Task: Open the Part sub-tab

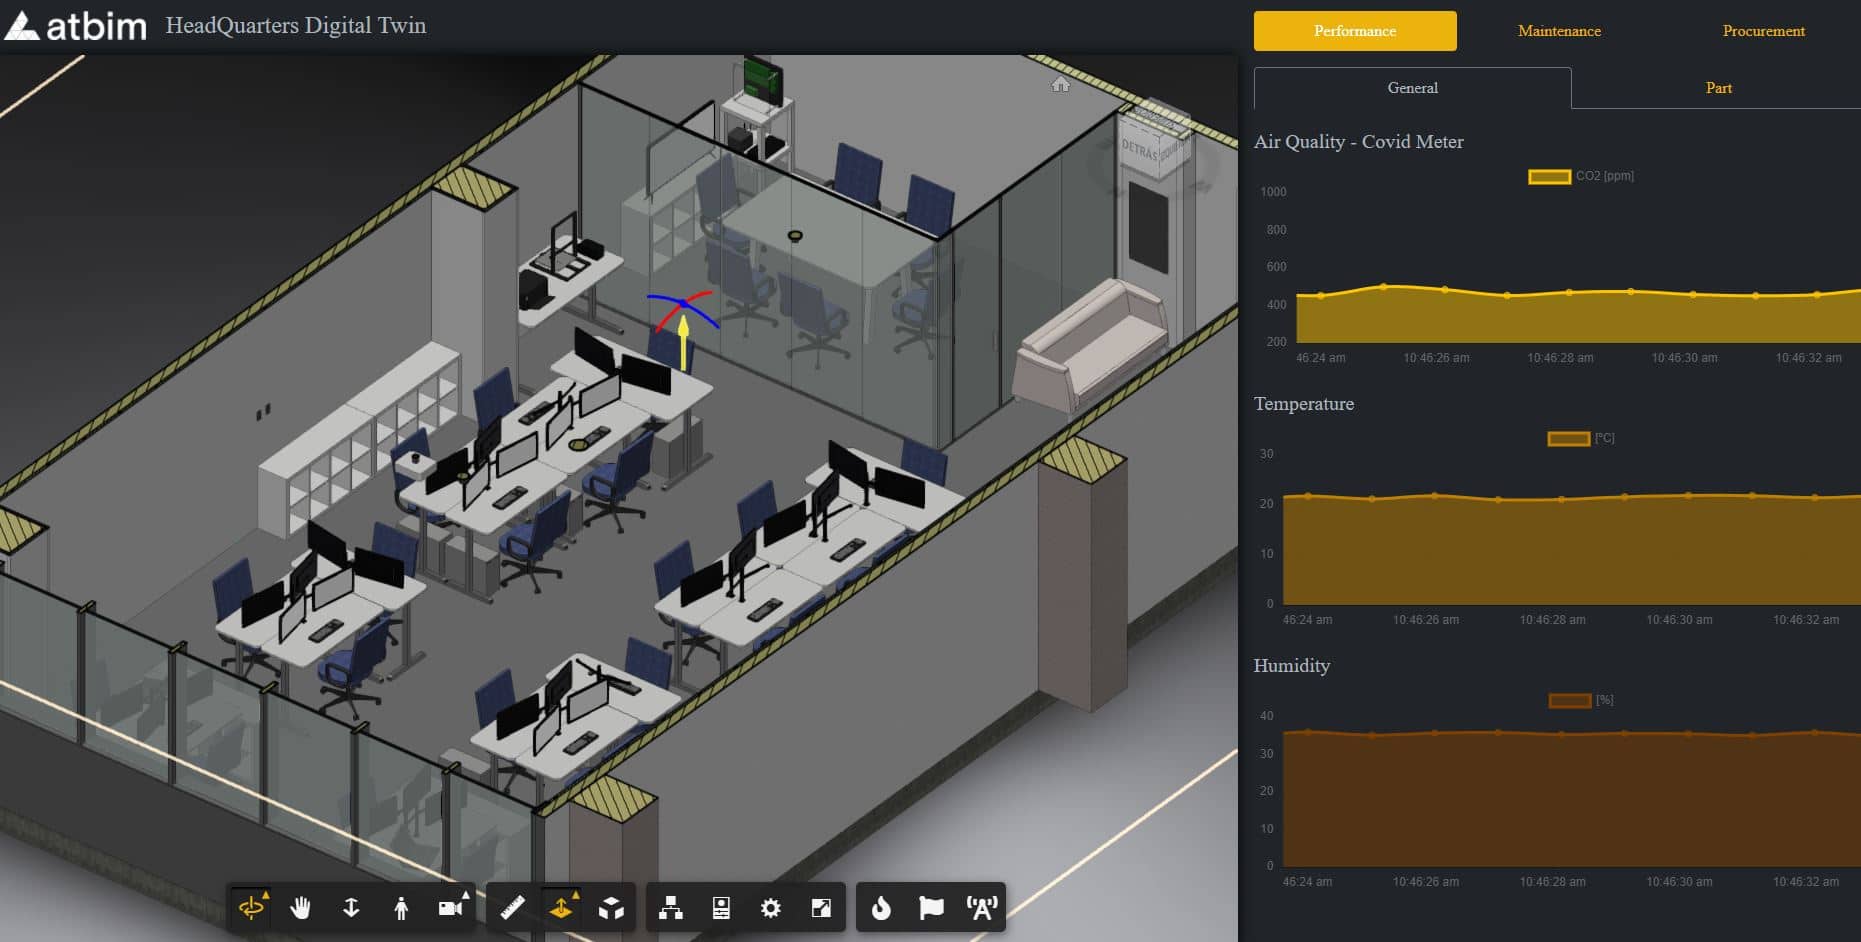Action: click(x=1718, y=88)
